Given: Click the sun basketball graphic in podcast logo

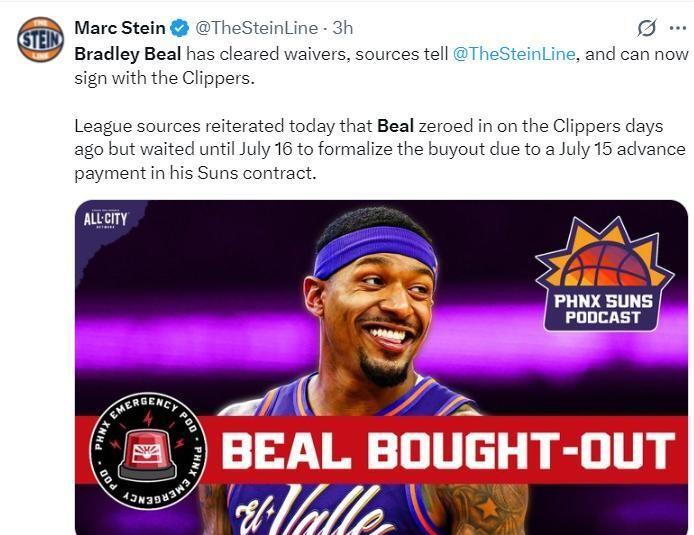Looking at the screenshot, I should (x=604, y=253).
